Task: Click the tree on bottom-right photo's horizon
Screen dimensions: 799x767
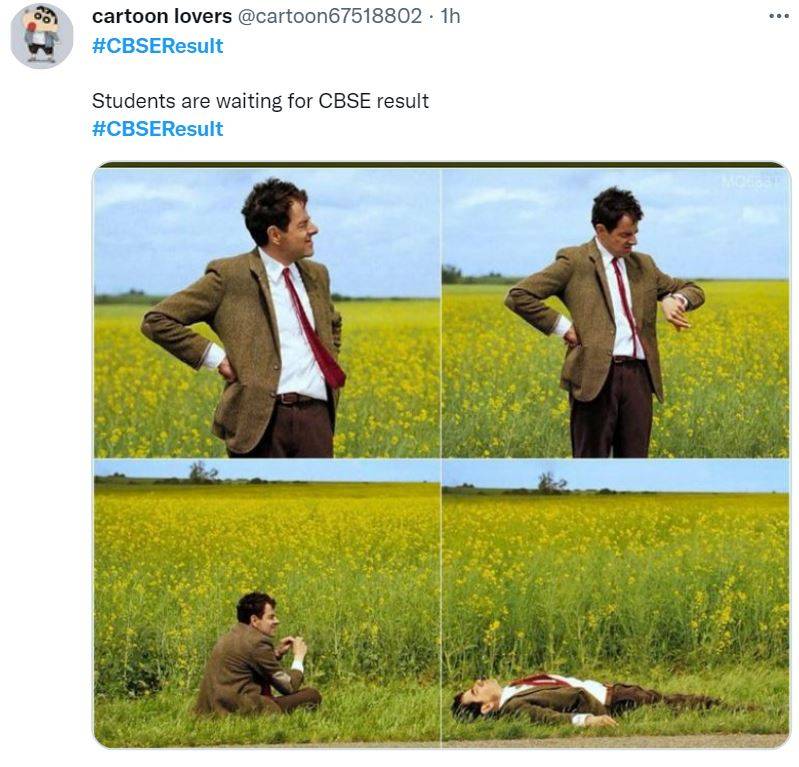Action: (551, 482)
